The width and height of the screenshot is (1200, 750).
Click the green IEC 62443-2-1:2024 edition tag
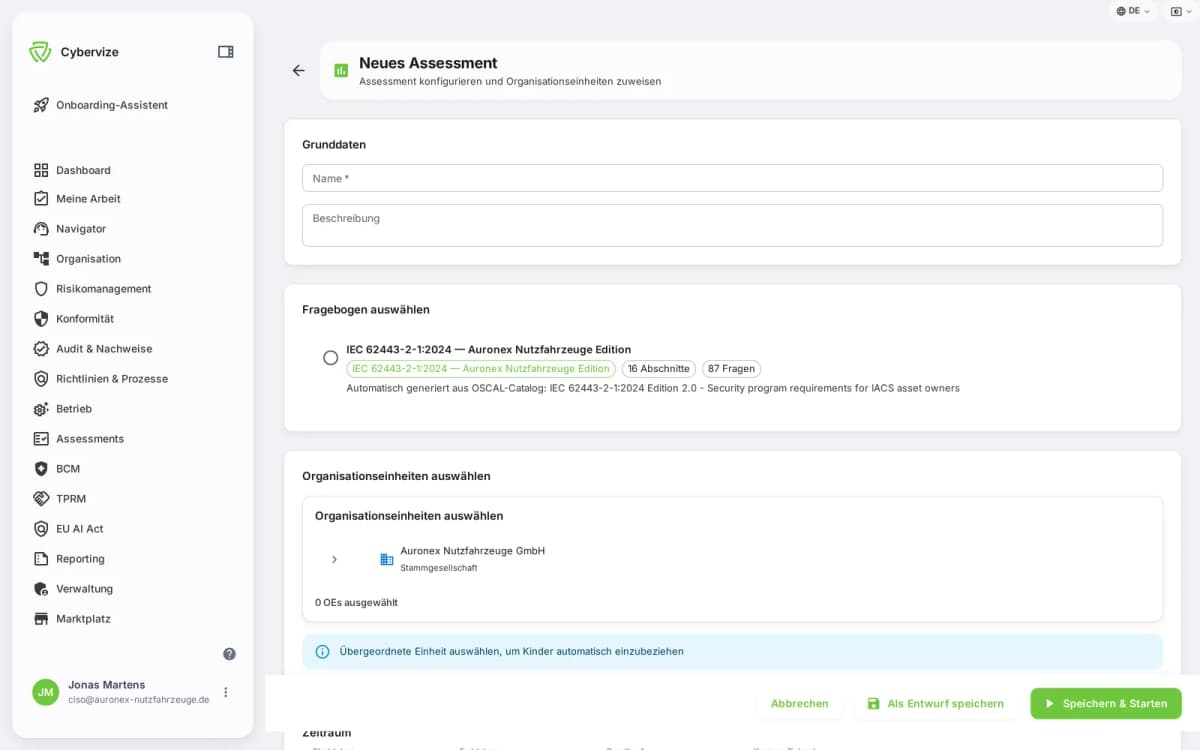pyautogui.click(x=481, y=369)
